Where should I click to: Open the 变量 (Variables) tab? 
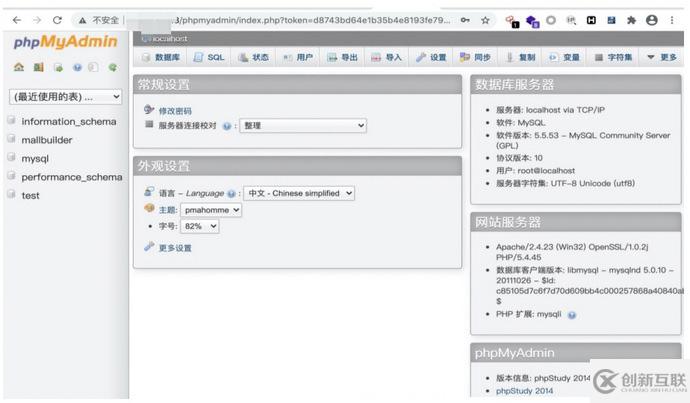coord(565,57)
